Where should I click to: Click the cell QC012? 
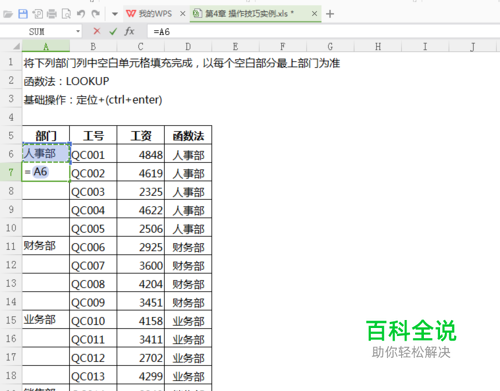tap(93, 357)
